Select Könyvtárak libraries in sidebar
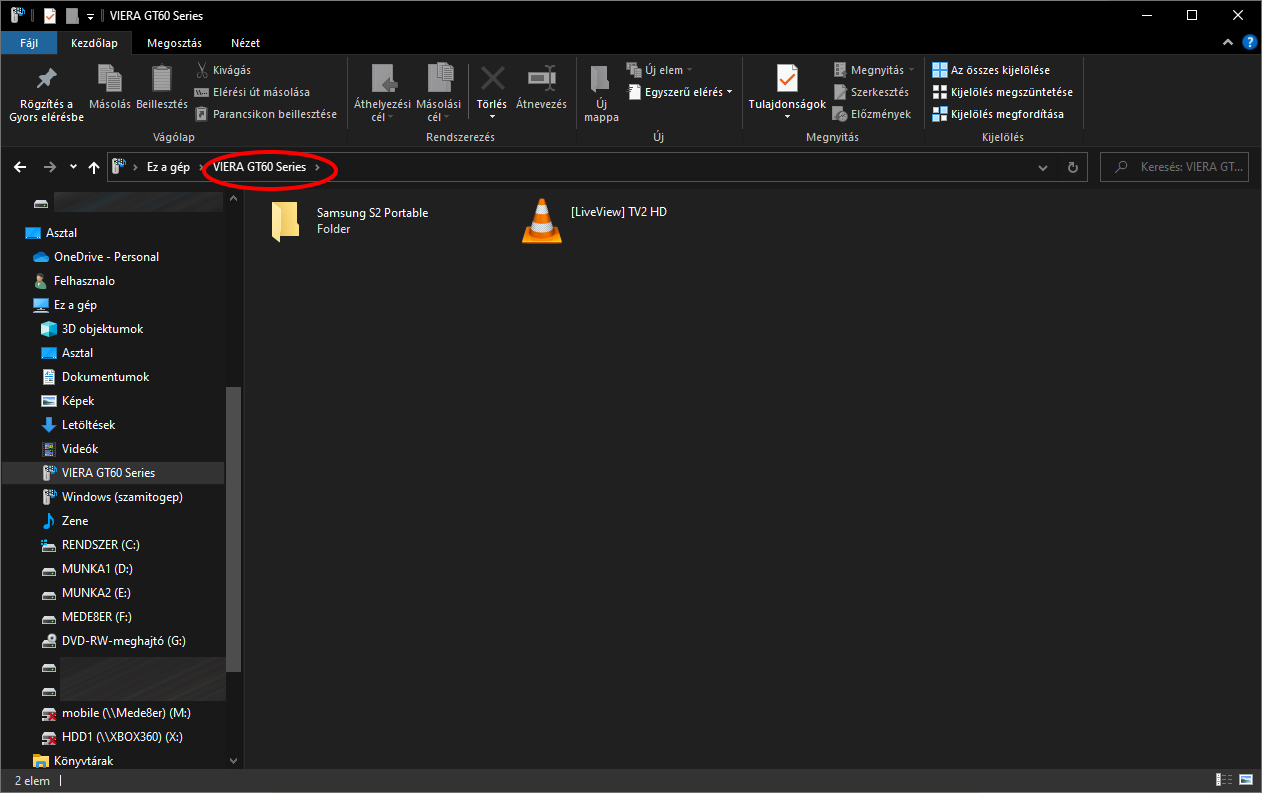The width and height of the screenshot is (1262, 793). 72,761
